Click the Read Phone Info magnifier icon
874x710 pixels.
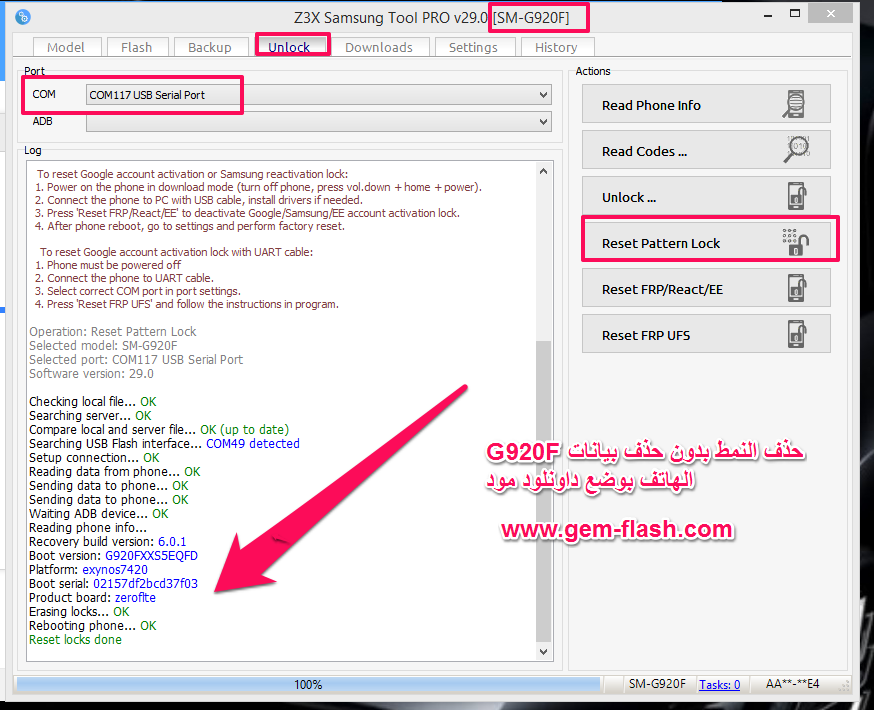pyautogui.click(x=794, y=104)
